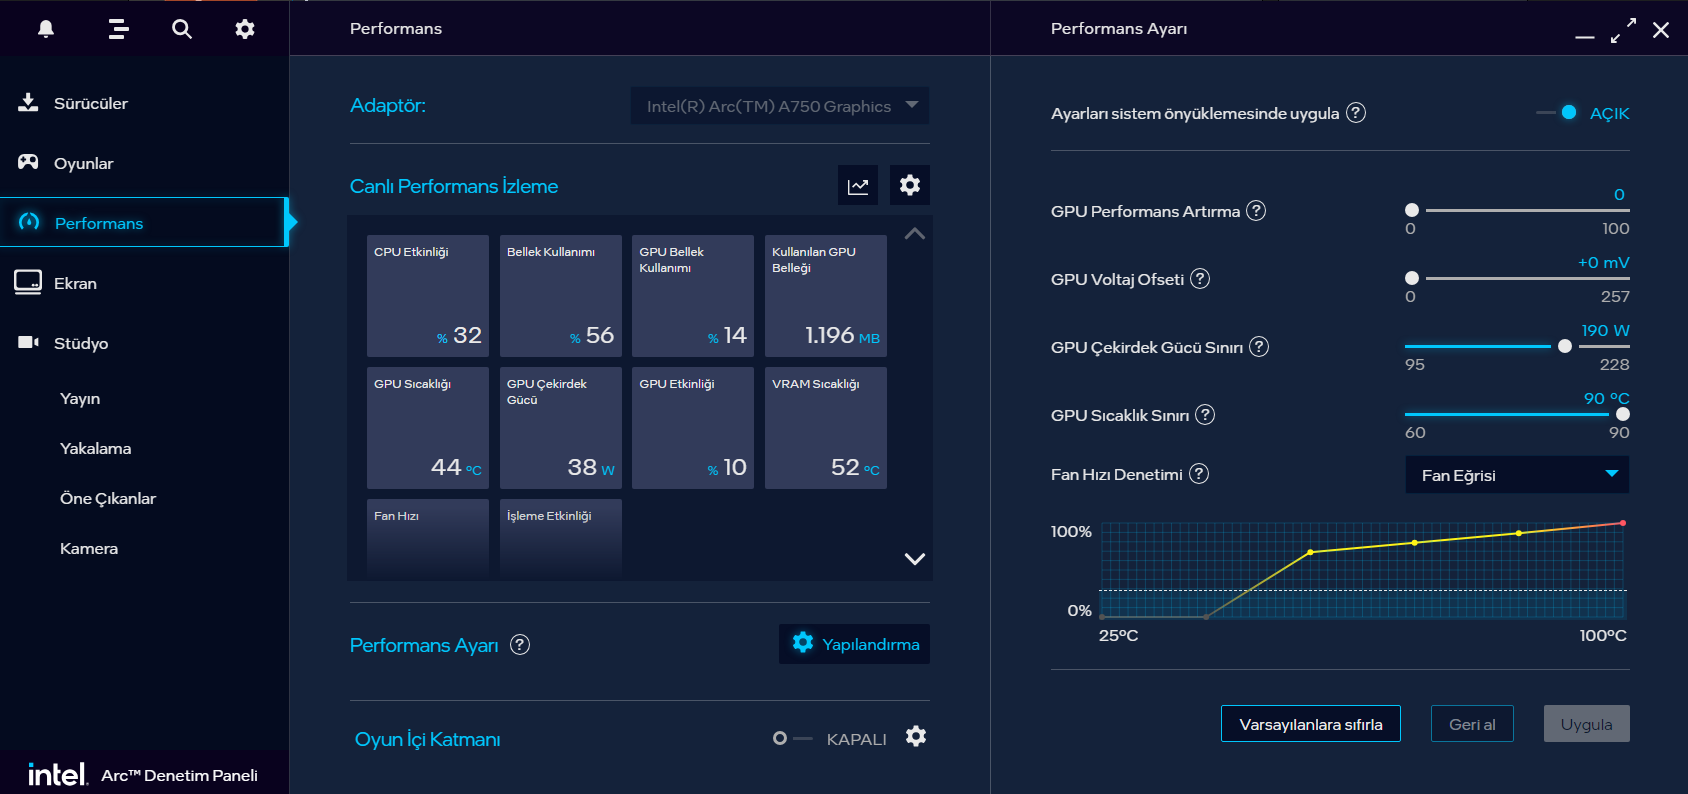Click the Yapılandırma button
Viewport: 1688px width, 794px height.
pos(854,644)
